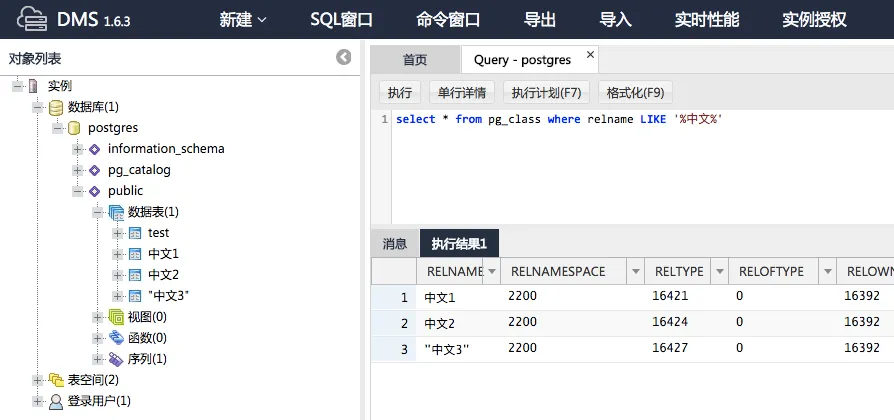Open the 新建 dropdown menu
The height and width of the screenshot is (420, 894).
pos(243,20)
